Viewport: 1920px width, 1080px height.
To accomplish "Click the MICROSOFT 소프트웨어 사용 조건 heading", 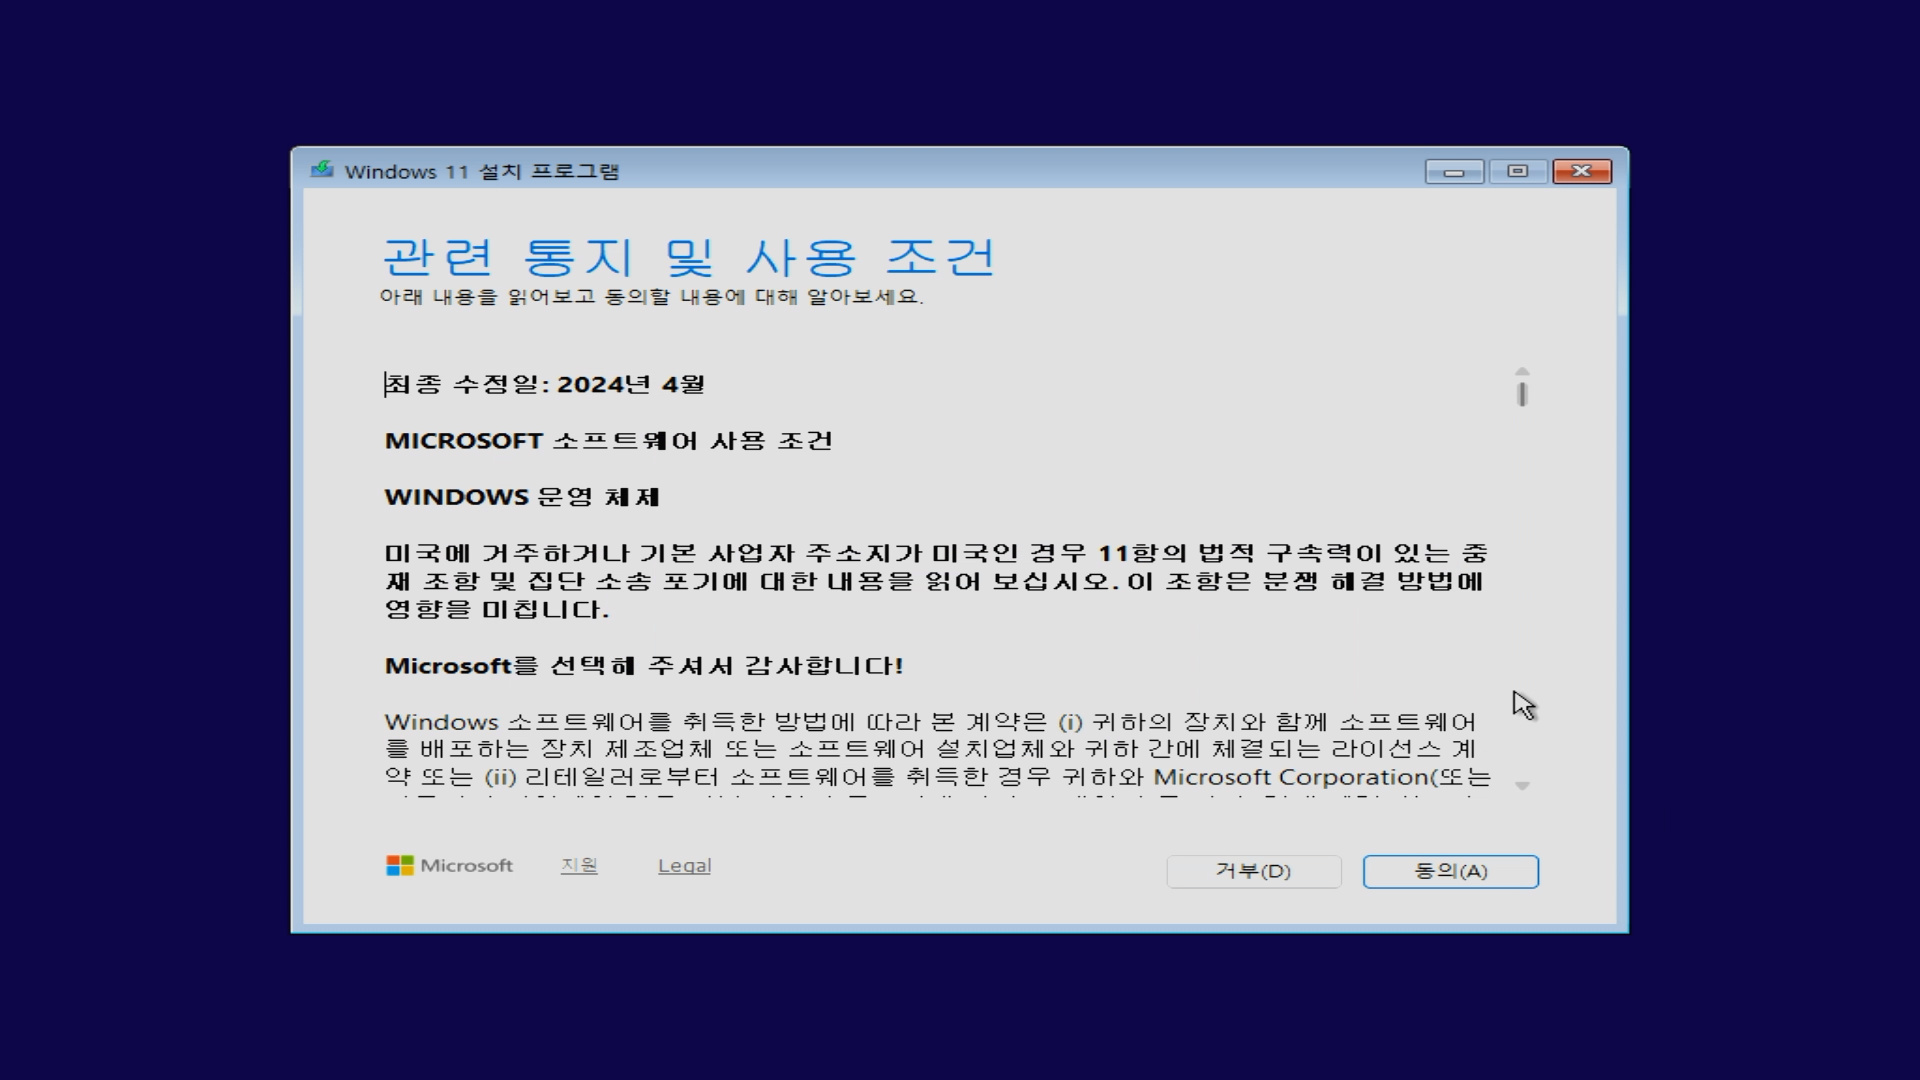I will tap(609, 440).
